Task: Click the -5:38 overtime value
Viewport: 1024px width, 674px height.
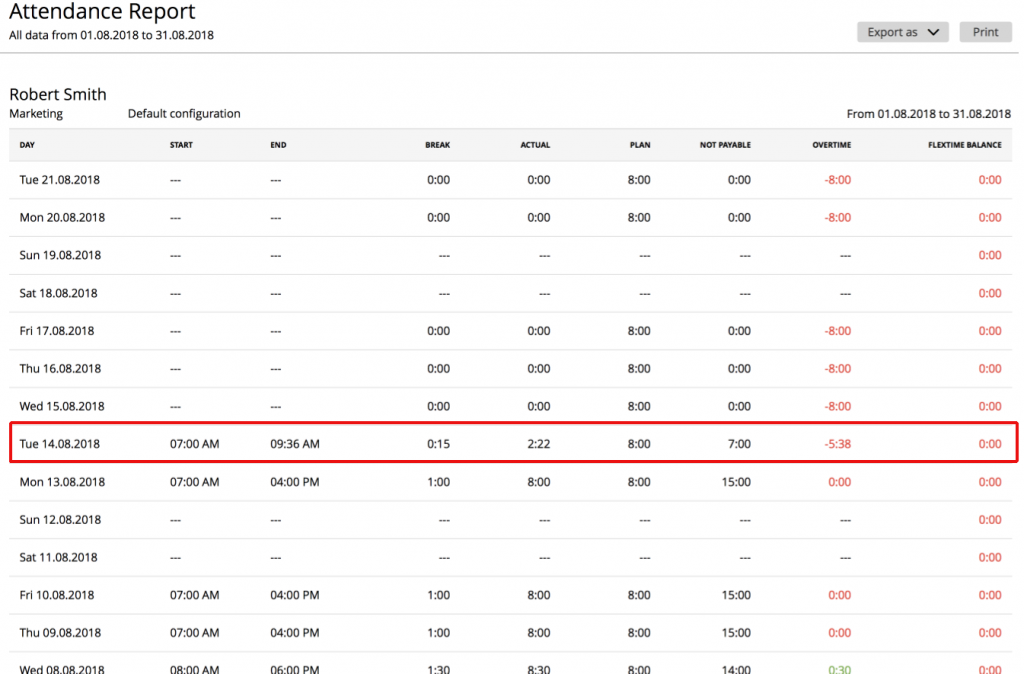Action: pyautogui.click(x=837, y=444)
